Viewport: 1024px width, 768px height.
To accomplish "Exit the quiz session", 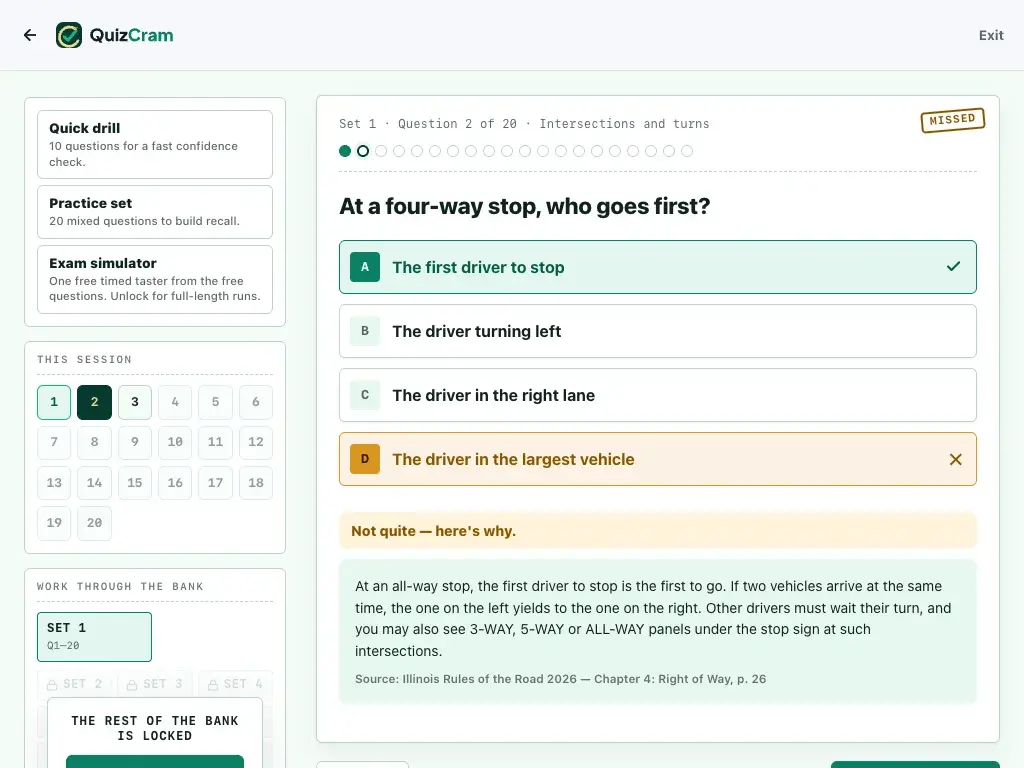I will pyautogui.click(x=991, y=35).
